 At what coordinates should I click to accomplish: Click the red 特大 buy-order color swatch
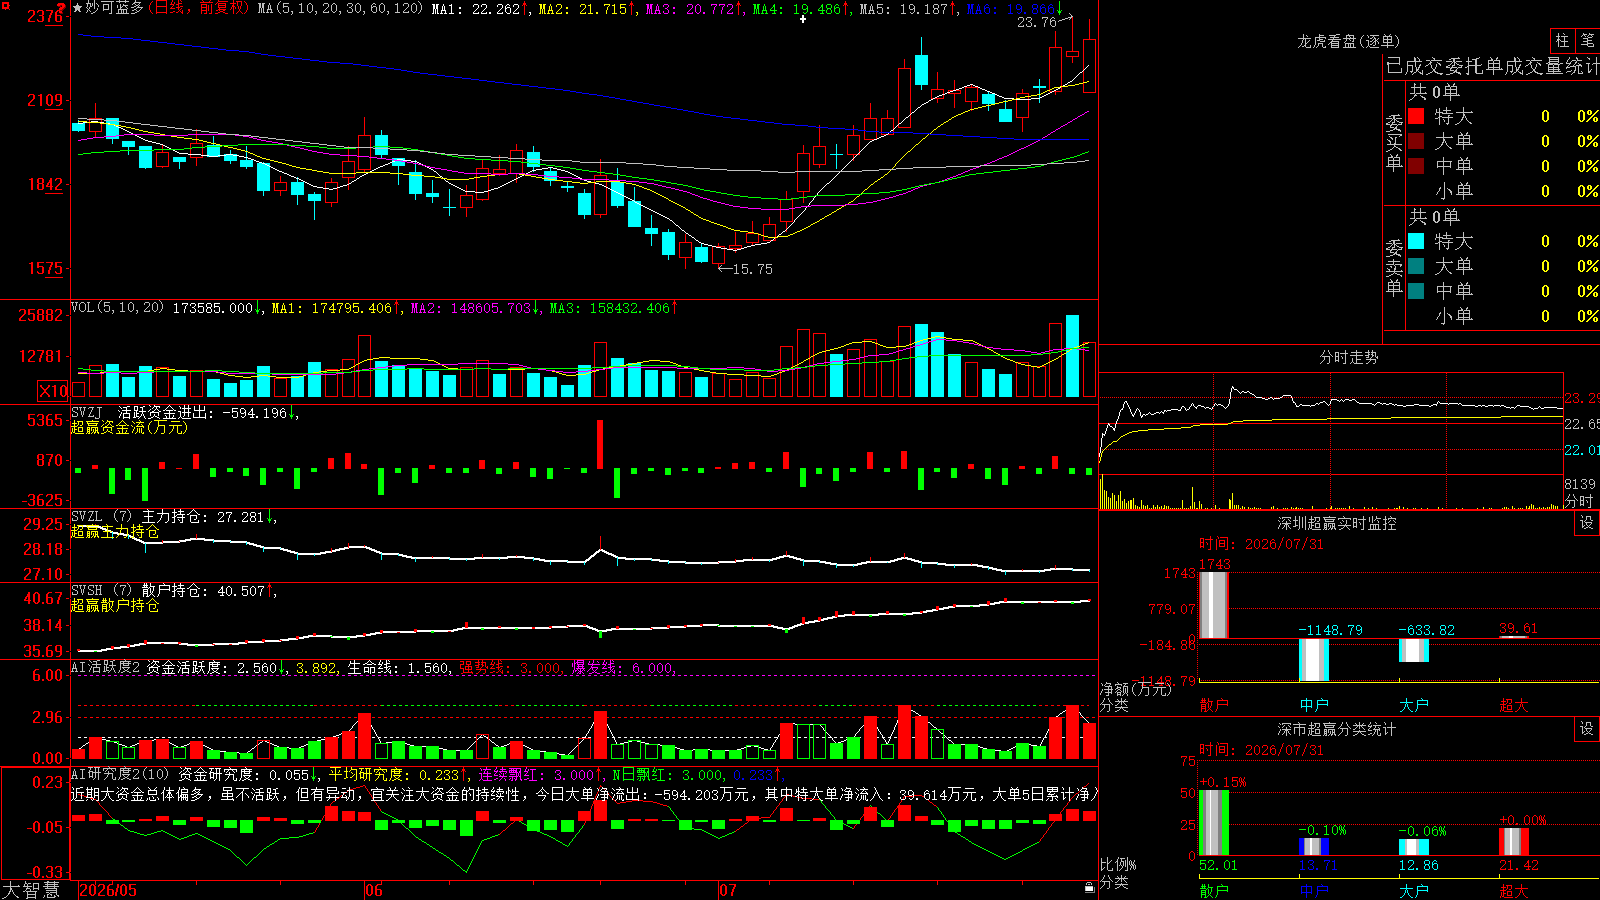point(1416,116)
